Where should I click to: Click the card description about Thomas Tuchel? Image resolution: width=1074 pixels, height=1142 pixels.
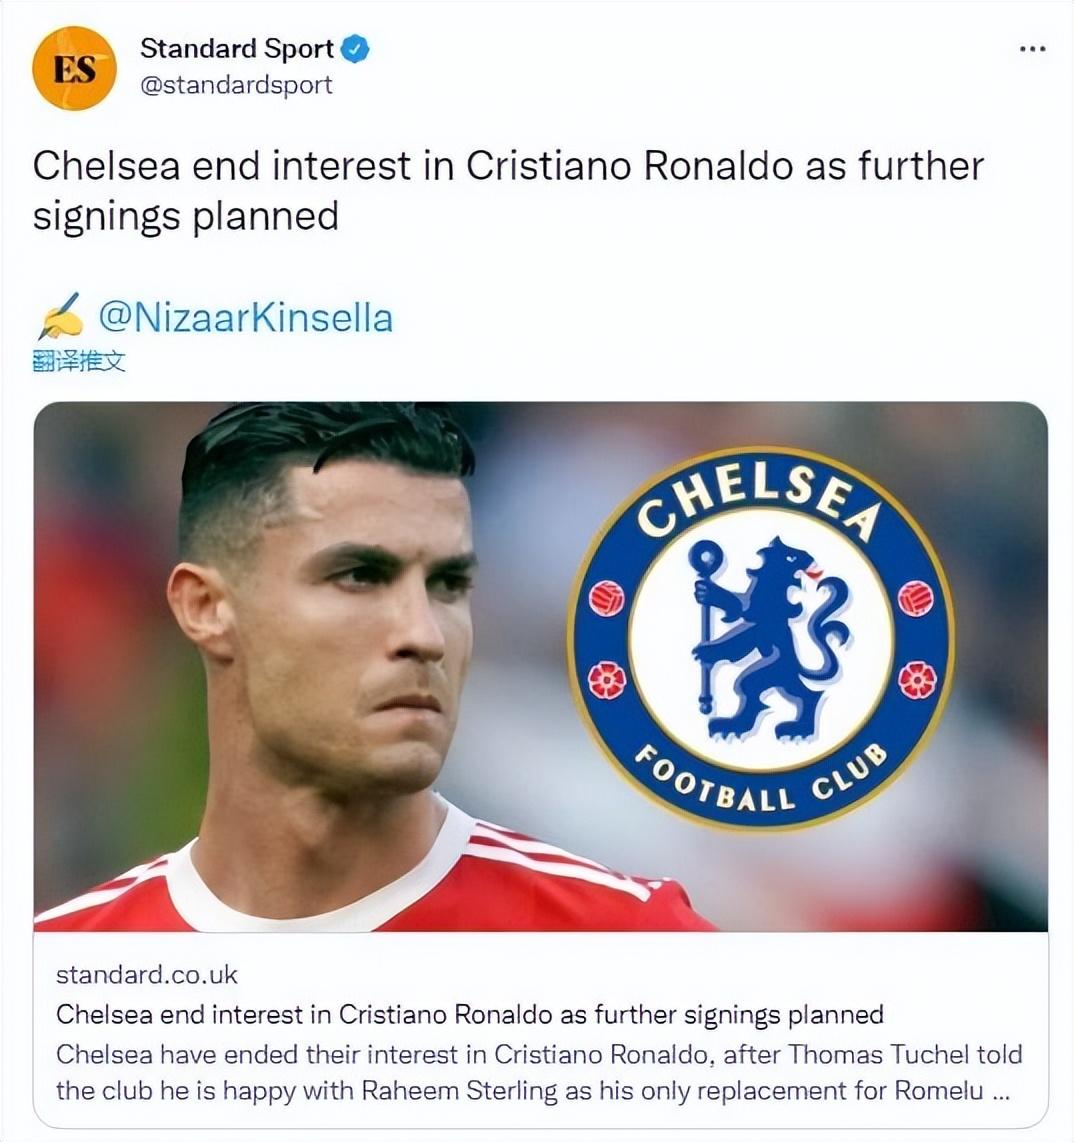(538, 1072)
